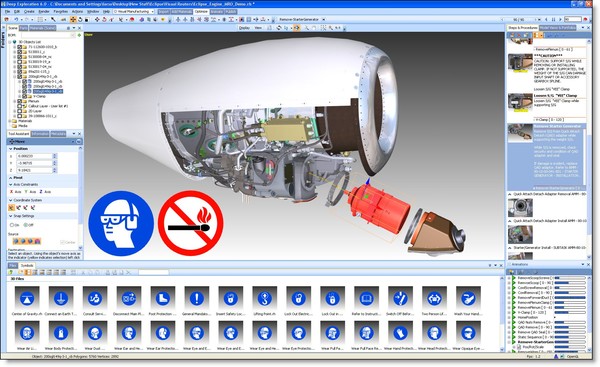Toggle checkbox of the V-Clamp item
Viewport: 600px width, 367px height.
pyautogui.click(x=24, y=96)
